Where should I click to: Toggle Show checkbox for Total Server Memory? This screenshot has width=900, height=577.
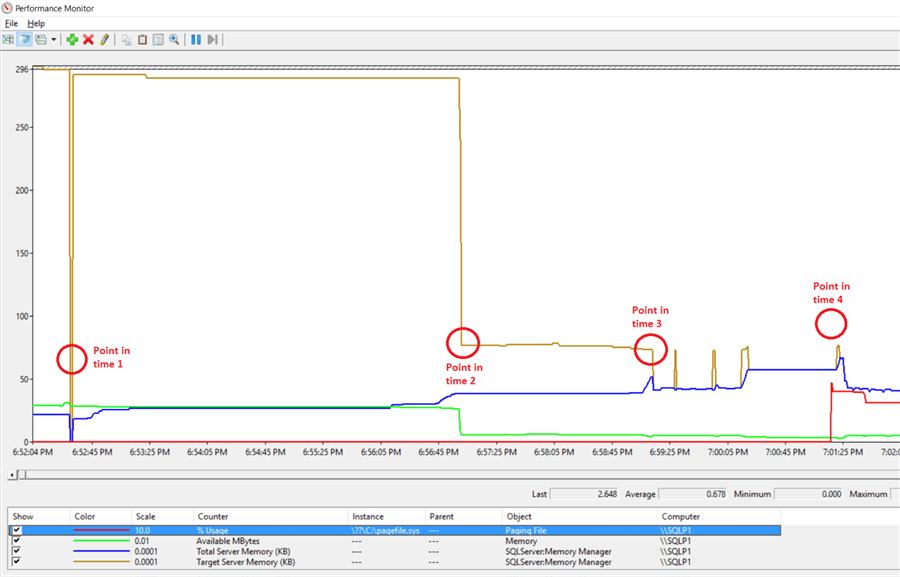click(16, 552)
